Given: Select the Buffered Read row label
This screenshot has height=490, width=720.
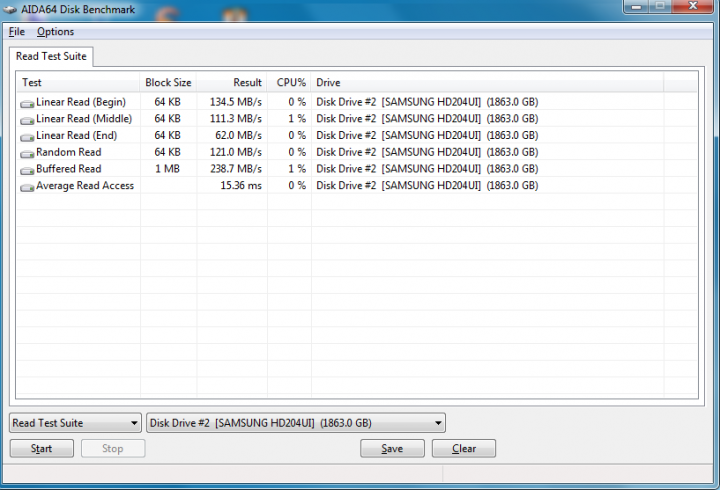Looking at the screenshot, I should (69, 169).
